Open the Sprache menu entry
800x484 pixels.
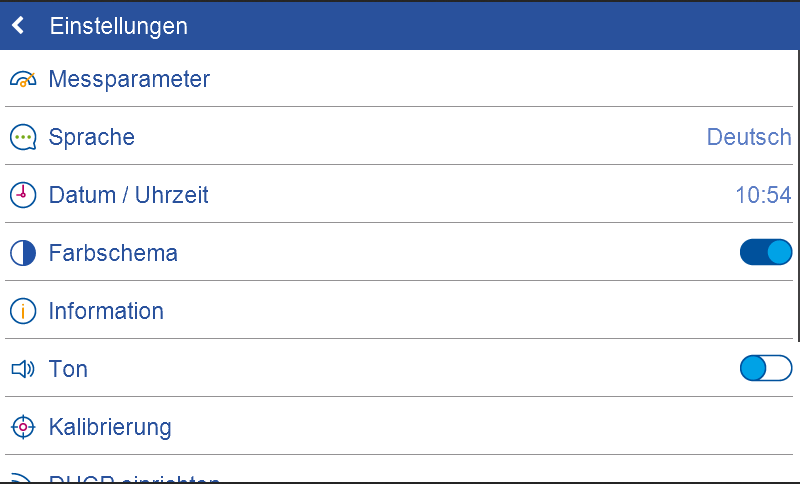(x=92, y=137)
